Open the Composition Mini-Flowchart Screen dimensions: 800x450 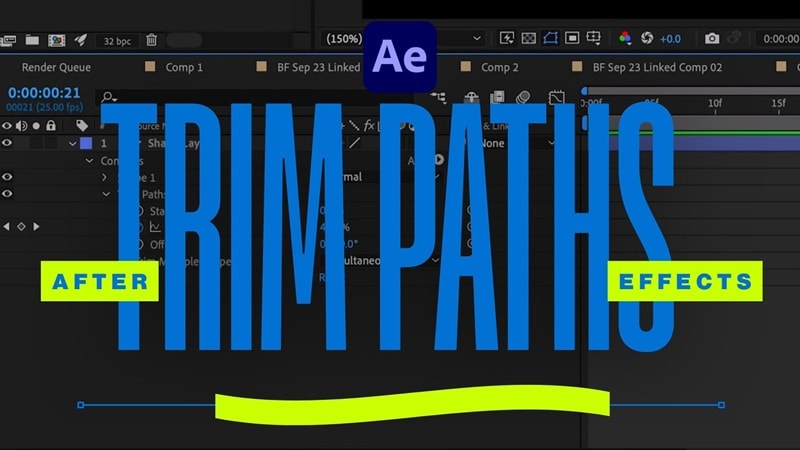(438, 97)
